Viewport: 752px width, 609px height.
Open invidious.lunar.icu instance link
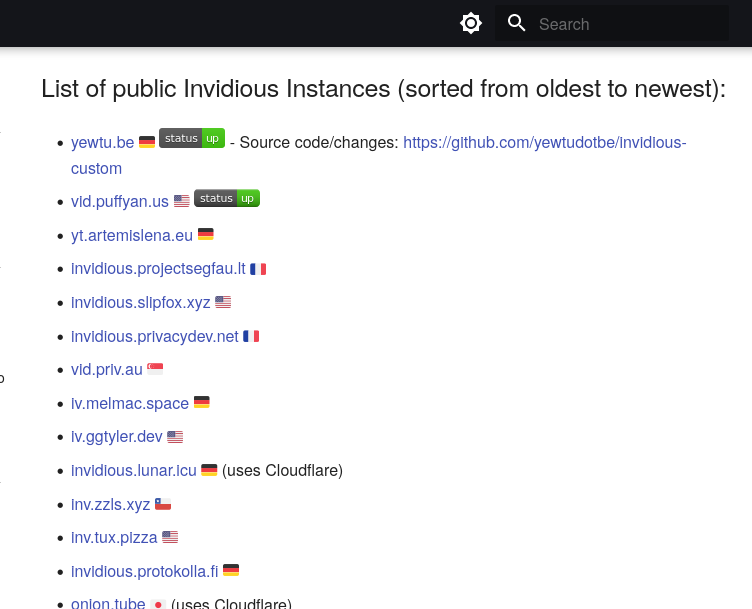[x=134, y=470]
